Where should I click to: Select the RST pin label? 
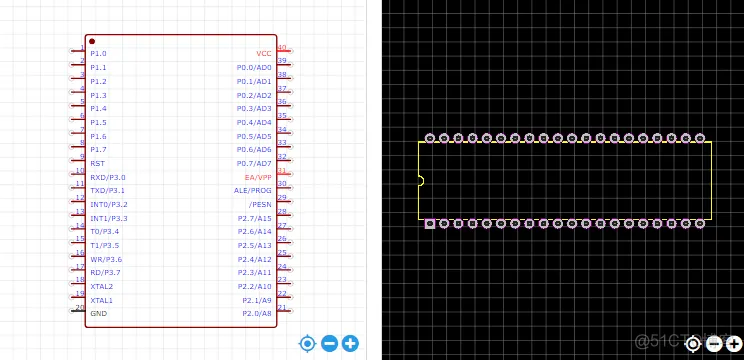click(97, 164)
